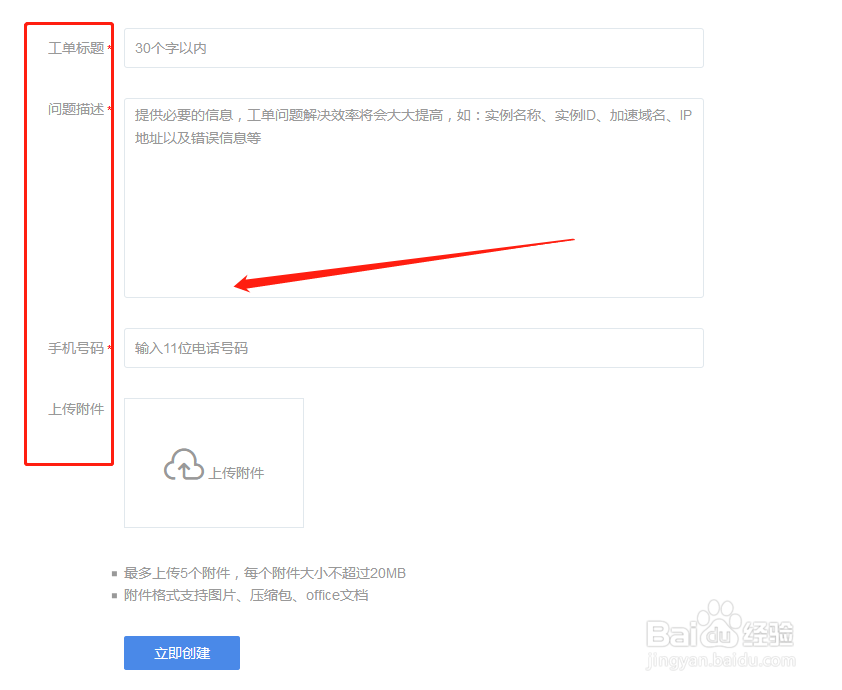Viewport: 842px width, 690px height.
Task: Click the 立即创建 button
Action: click(182, 653)
